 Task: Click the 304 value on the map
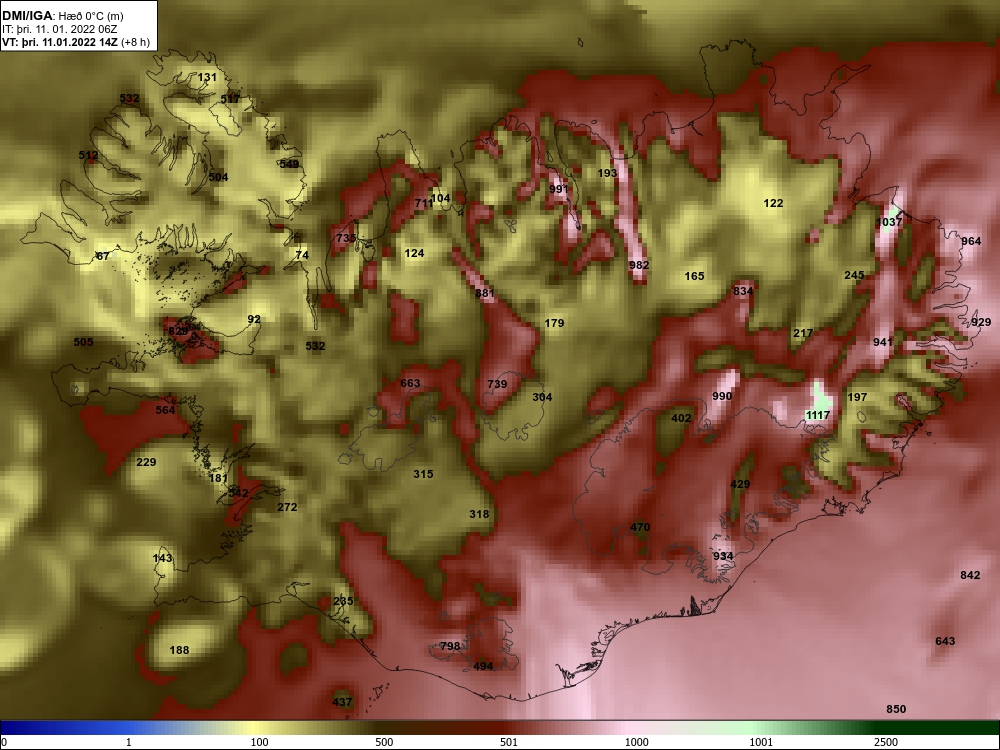point(542,397)
